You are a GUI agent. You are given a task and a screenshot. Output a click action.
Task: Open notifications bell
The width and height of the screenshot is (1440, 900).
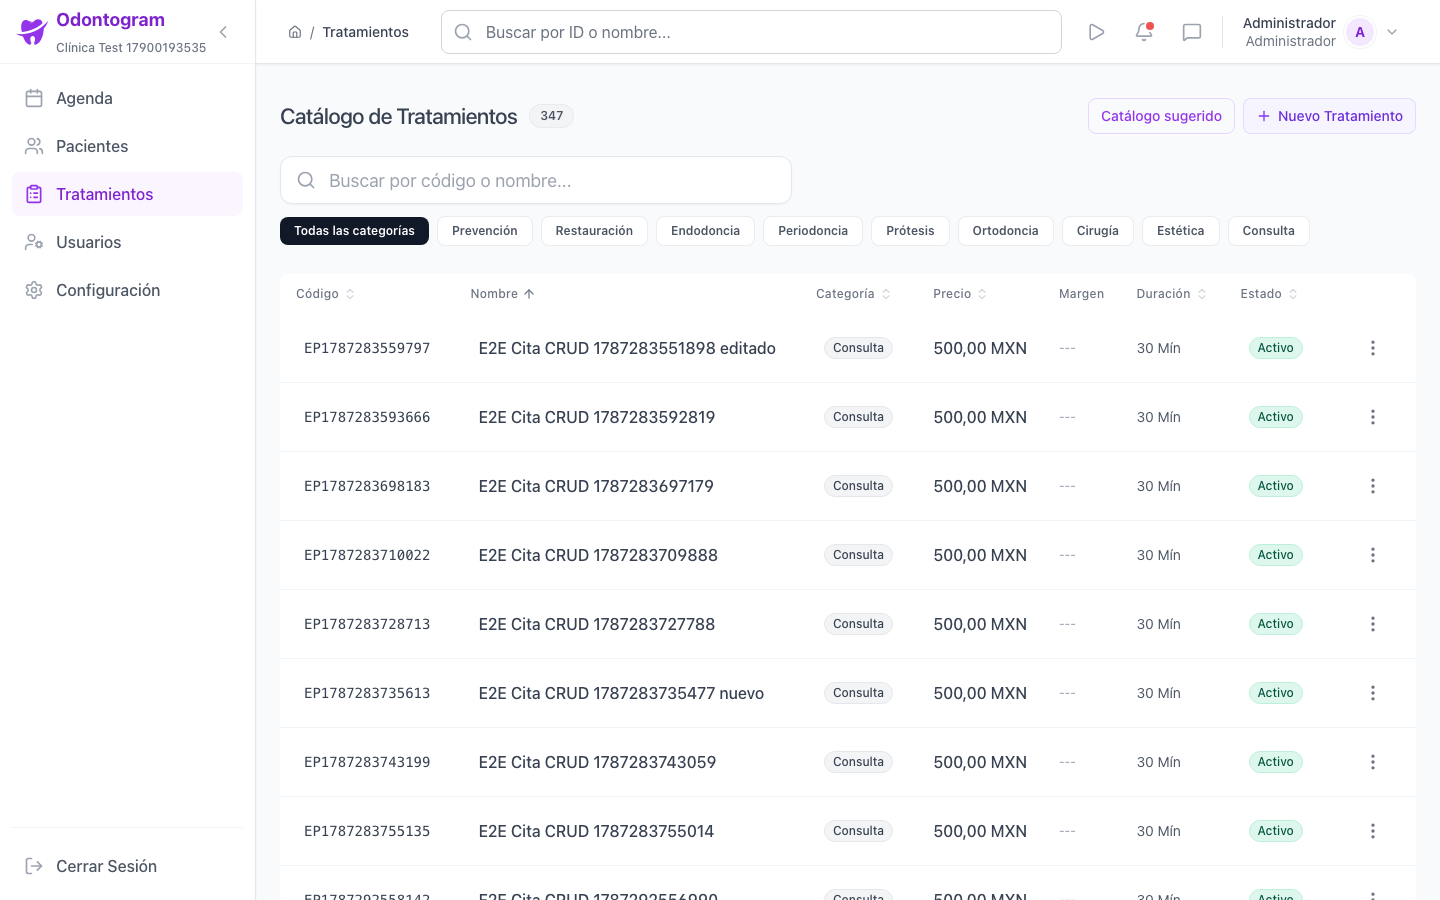click(1144, 32)
